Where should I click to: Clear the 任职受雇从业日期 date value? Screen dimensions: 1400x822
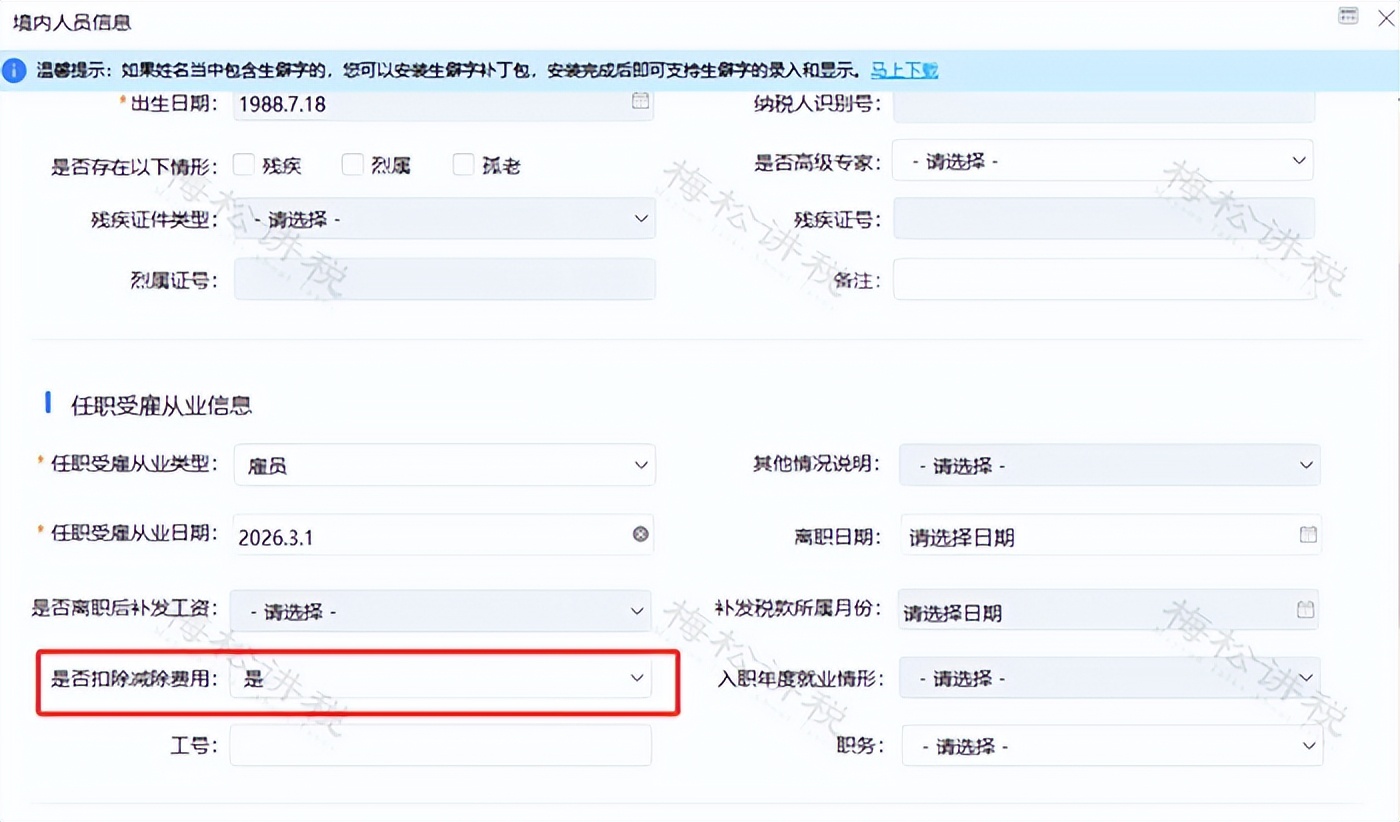tap(640, 534)
